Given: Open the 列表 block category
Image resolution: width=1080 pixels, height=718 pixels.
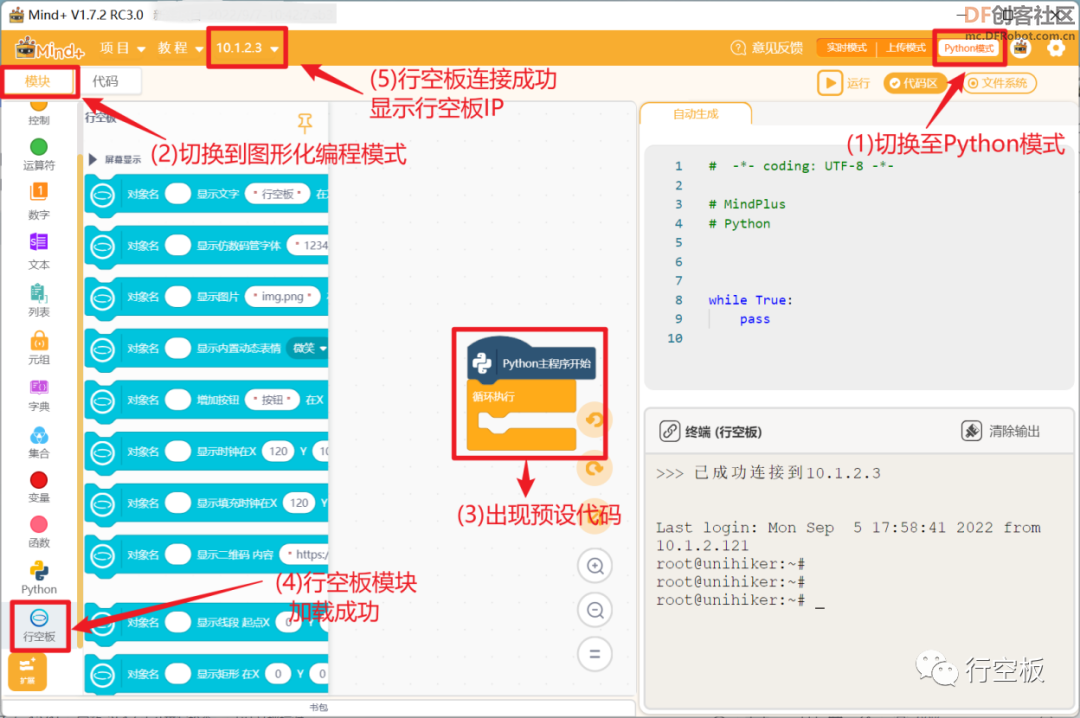Looking at the screenshot, I should tap(39, 300).
